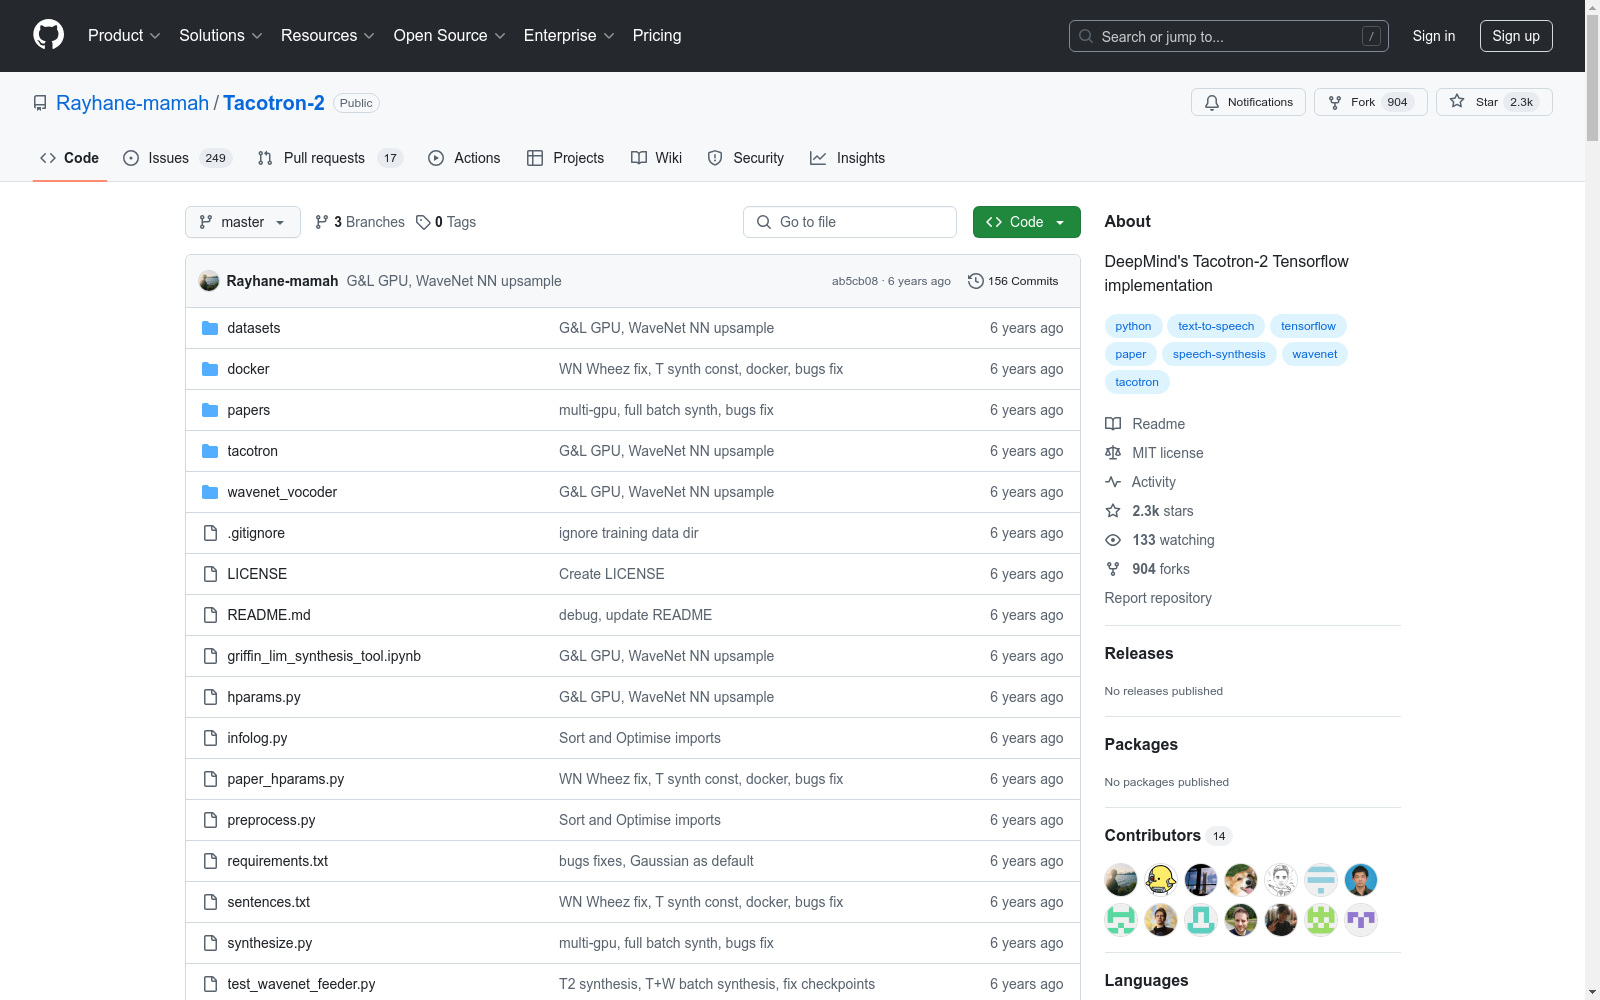This screenshot has height=1000, width=1600.
Task: Click the hparams.py file icon
Action: pos(210,697)
